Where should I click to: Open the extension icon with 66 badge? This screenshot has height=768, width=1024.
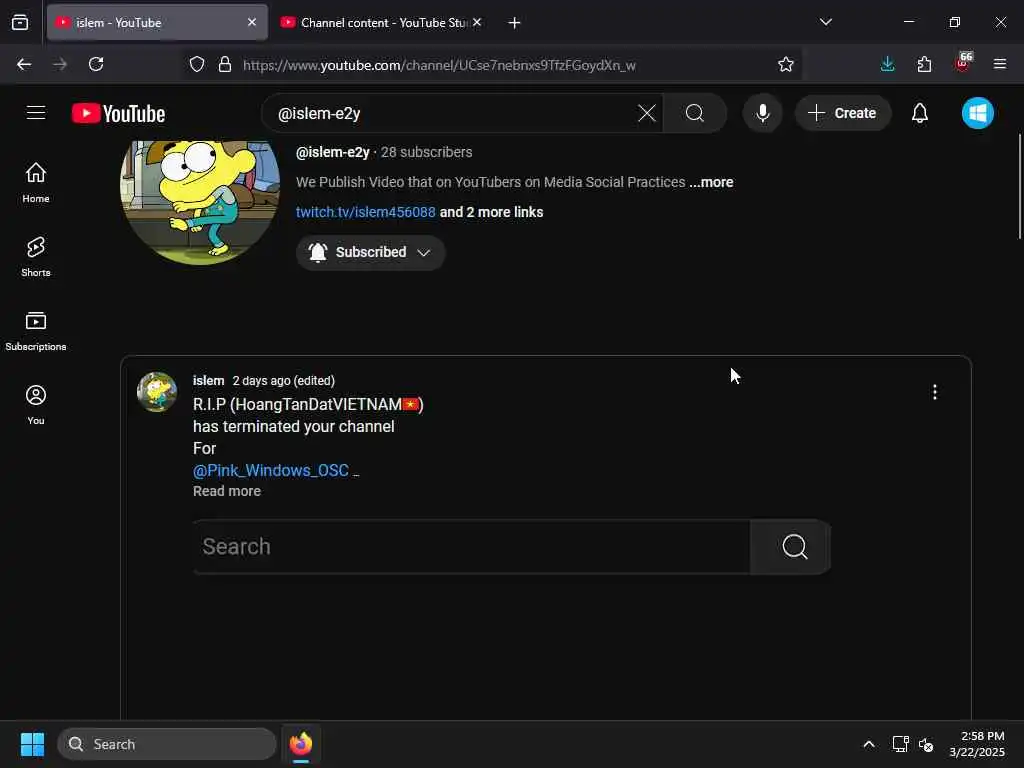tap(963, 62)
